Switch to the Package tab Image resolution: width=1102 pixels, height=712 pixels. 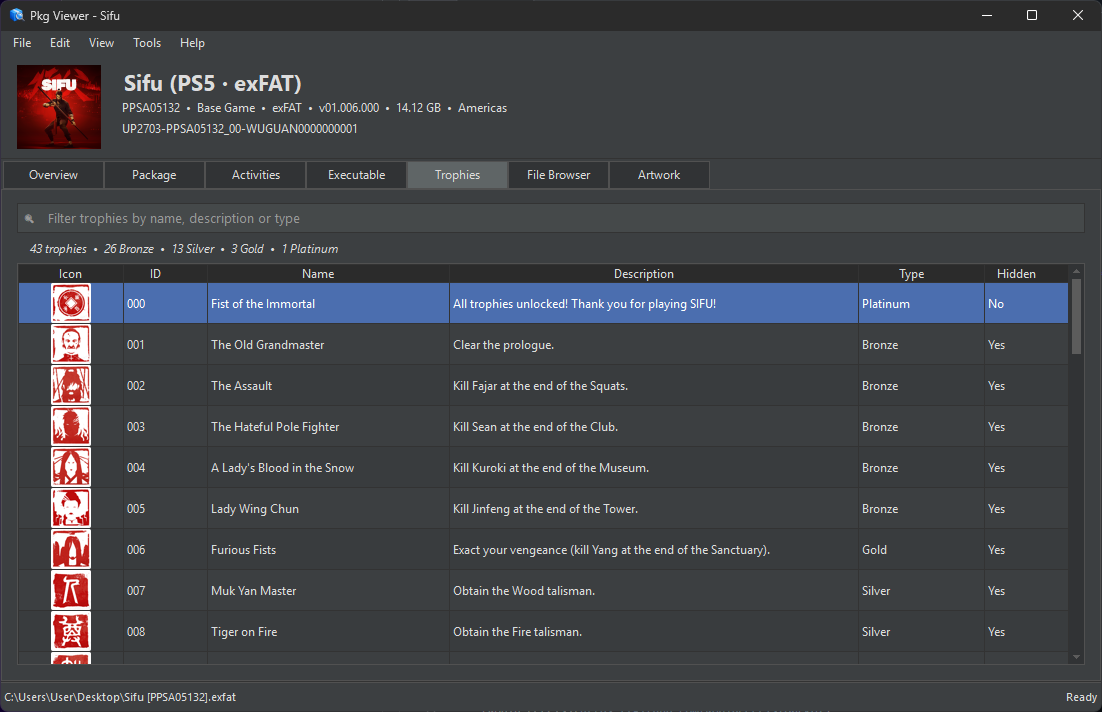tap(154, 175)
